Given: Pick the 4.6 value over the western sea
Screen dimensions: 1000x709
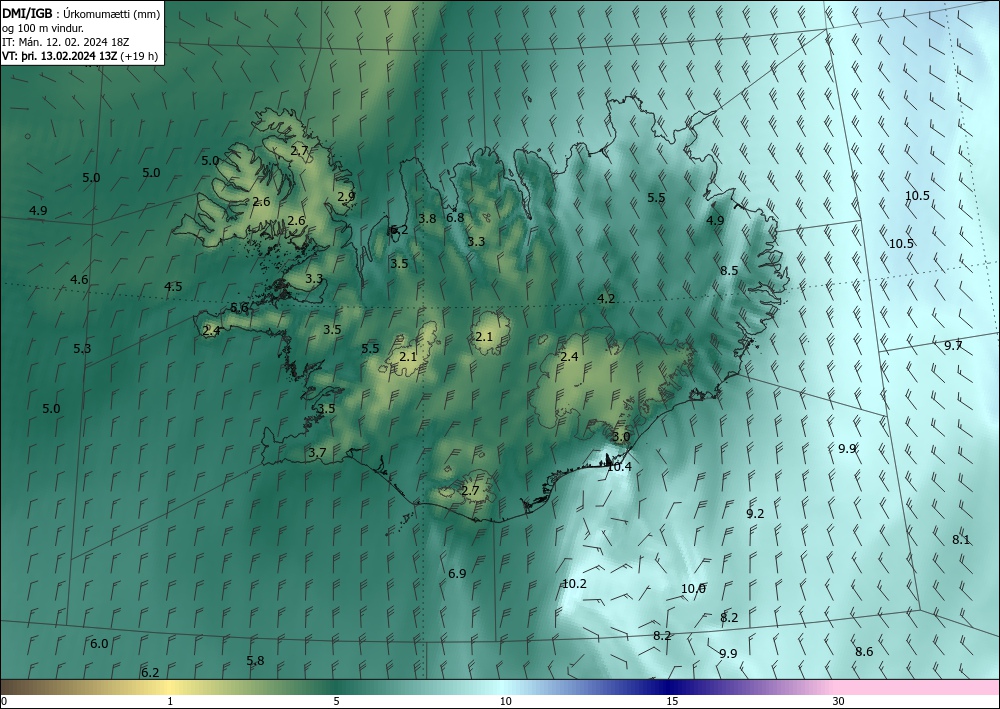Looking at the screenshot, I should point(79,279).
